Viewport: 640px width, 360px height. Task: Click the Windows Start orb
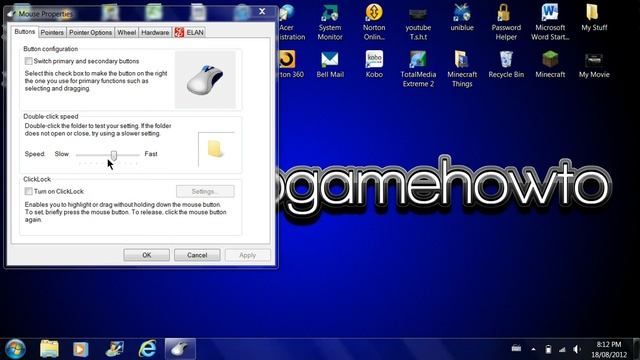(16, 349)
